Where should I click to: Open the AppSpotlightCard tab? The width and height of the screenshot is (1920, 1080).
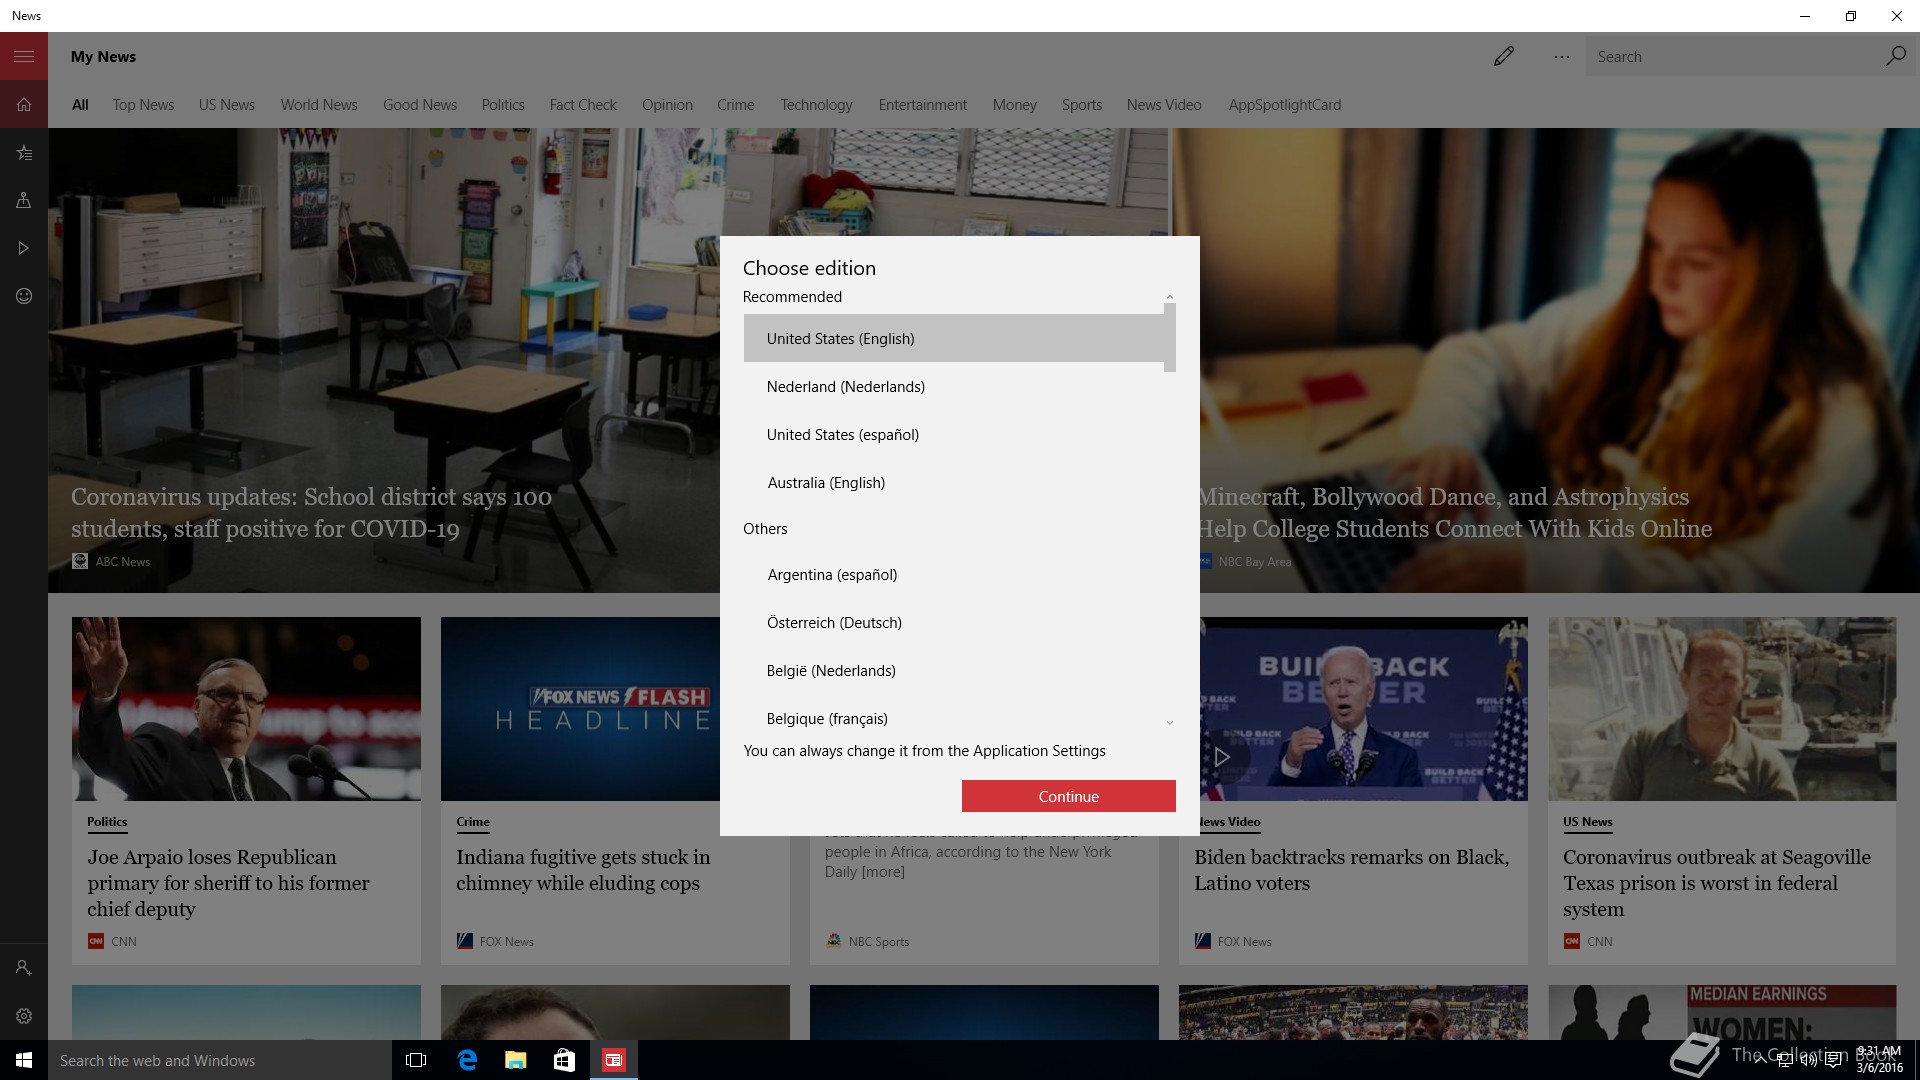(1285, 105)
